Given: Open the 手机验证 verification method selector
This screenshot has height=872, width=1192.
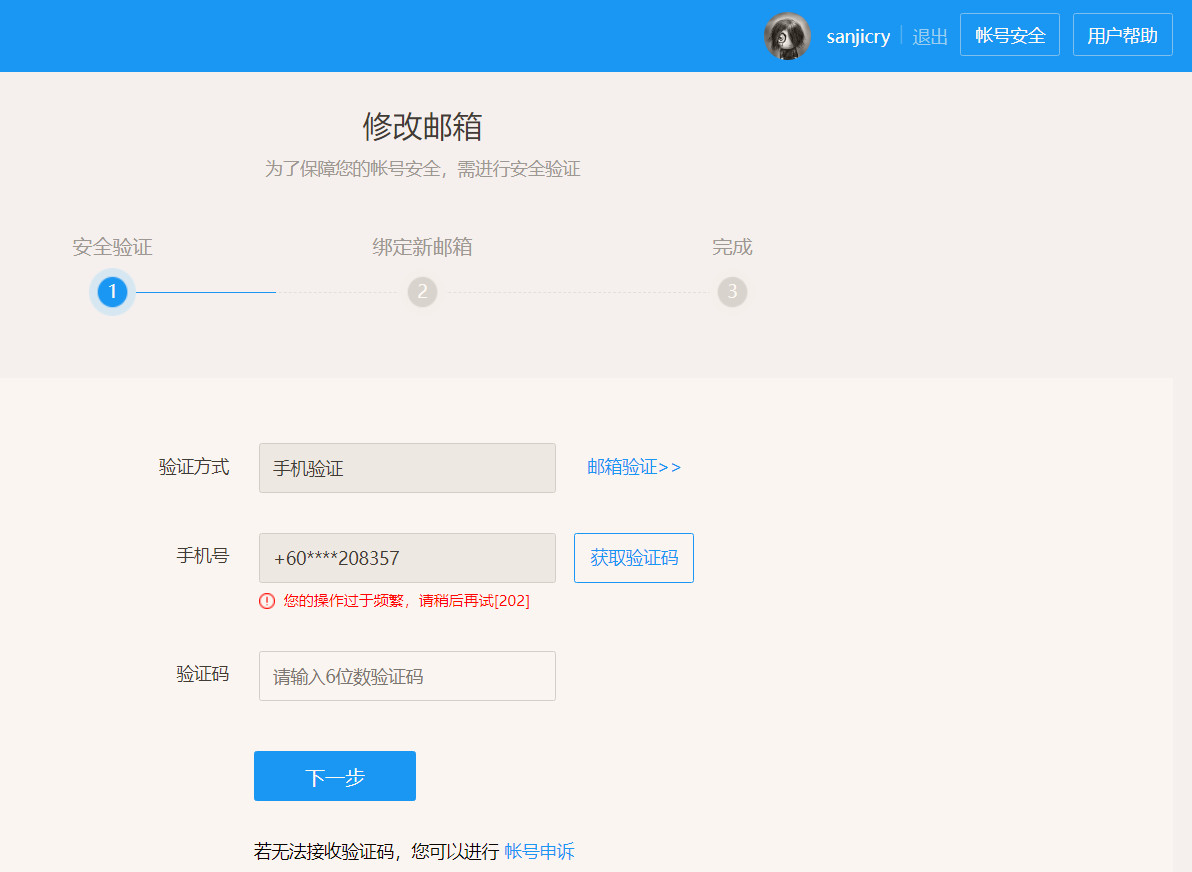Looking at the screenshot, I should 407,467.
